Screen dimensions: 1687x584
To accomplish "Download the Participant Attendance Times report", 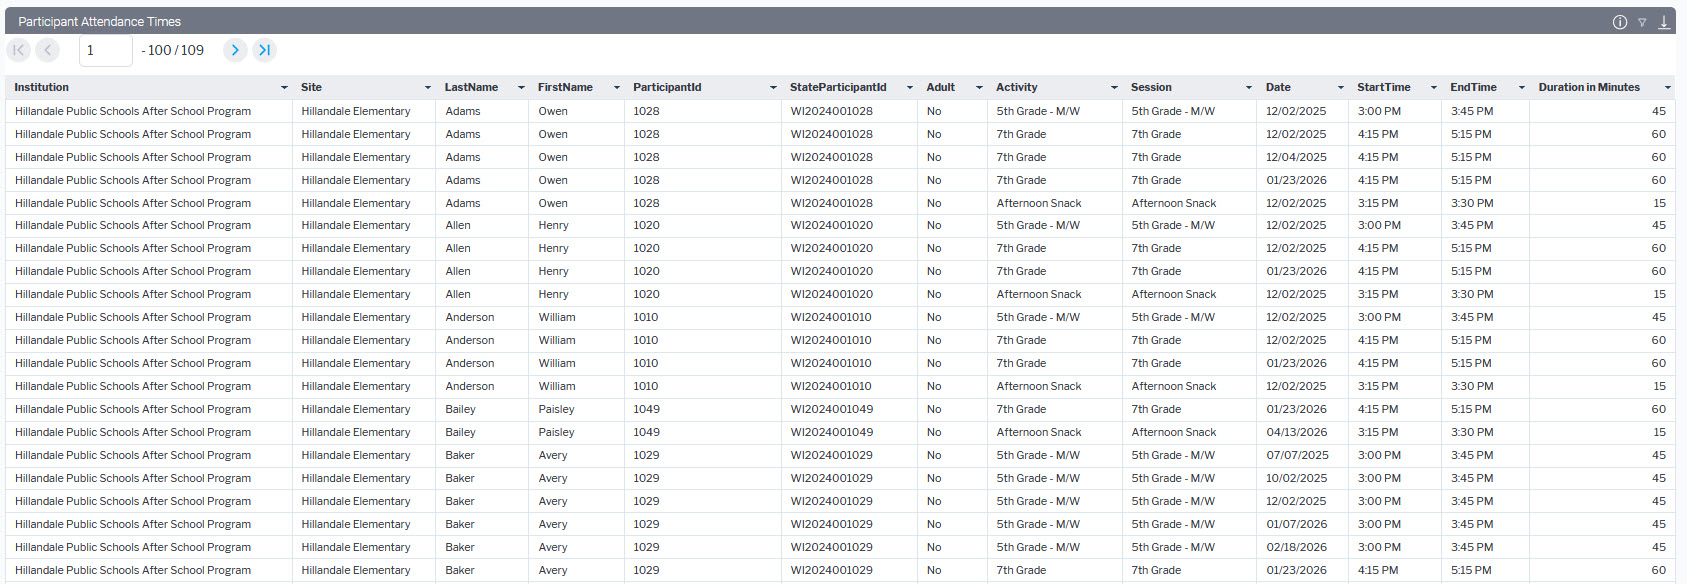I will pos(1664,22).
